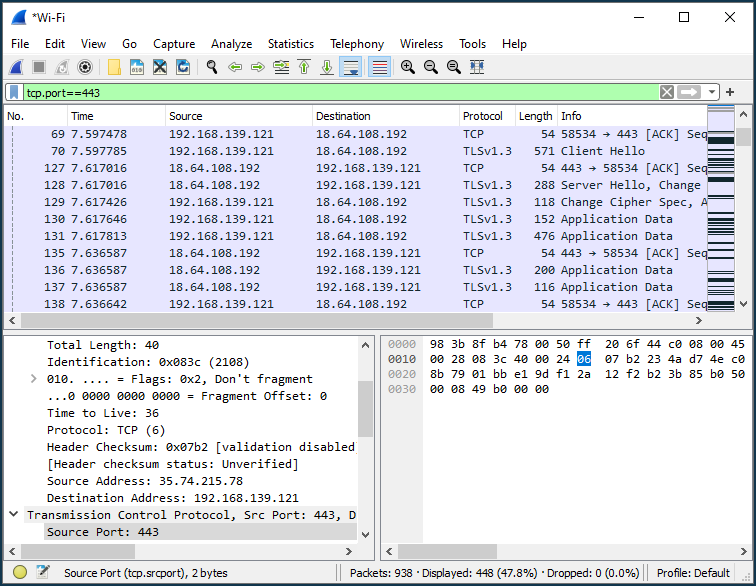Go to specified packet icon
The image size is (756, 586).
point(281,67)
